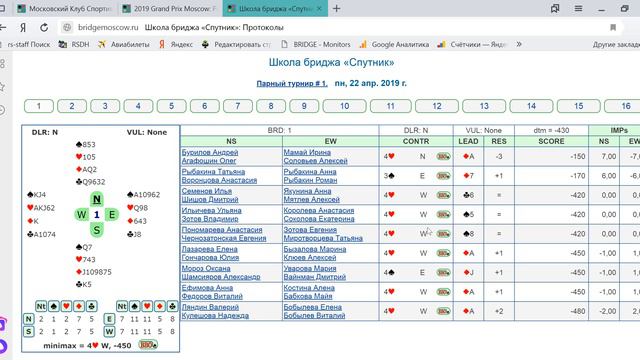Close the Школа бриджа «Спутник» tab
The width and height of the screenshot is (640, 360).
tap(319, 9)
